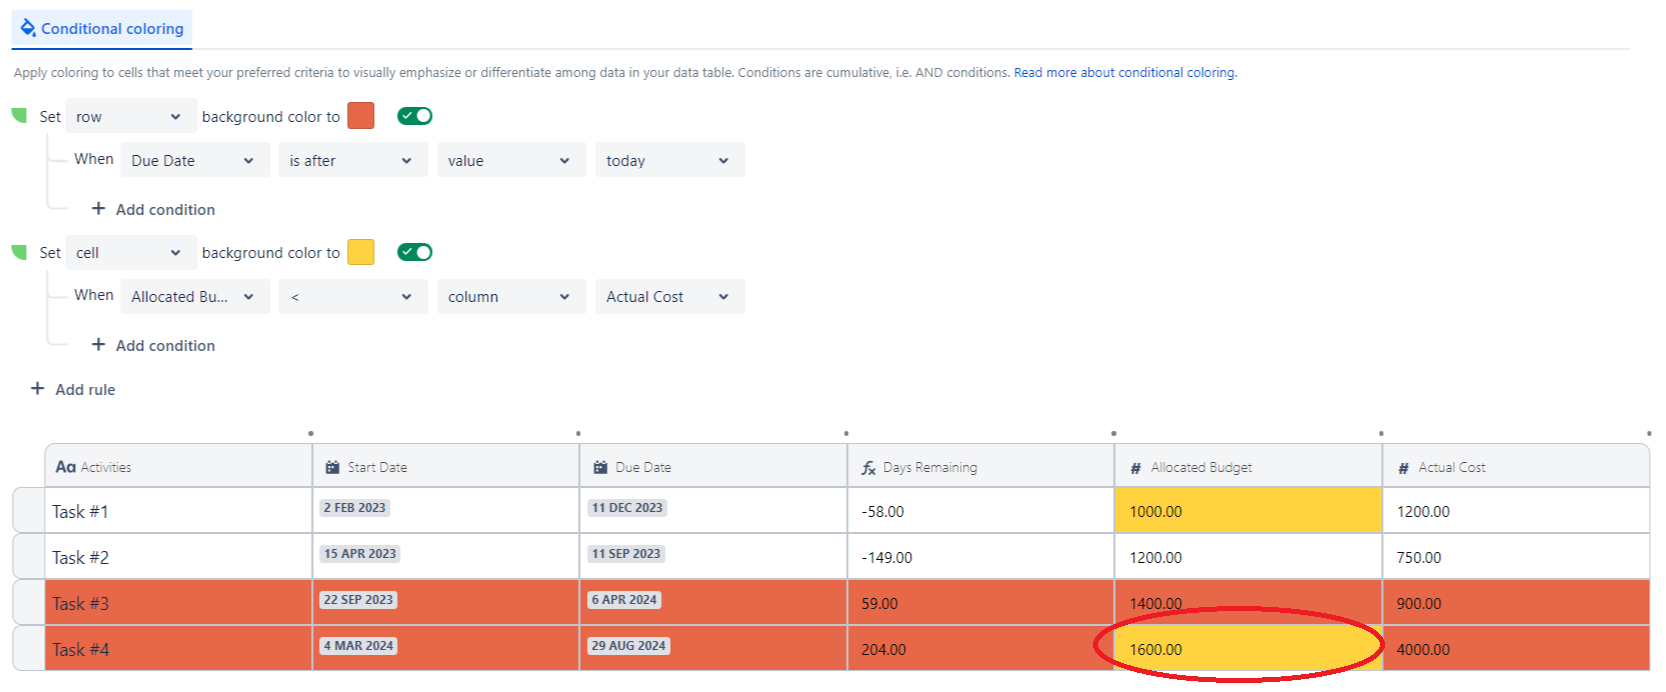
Task: Disable the cell background color rule toggle
Action: tap(414, 252)
